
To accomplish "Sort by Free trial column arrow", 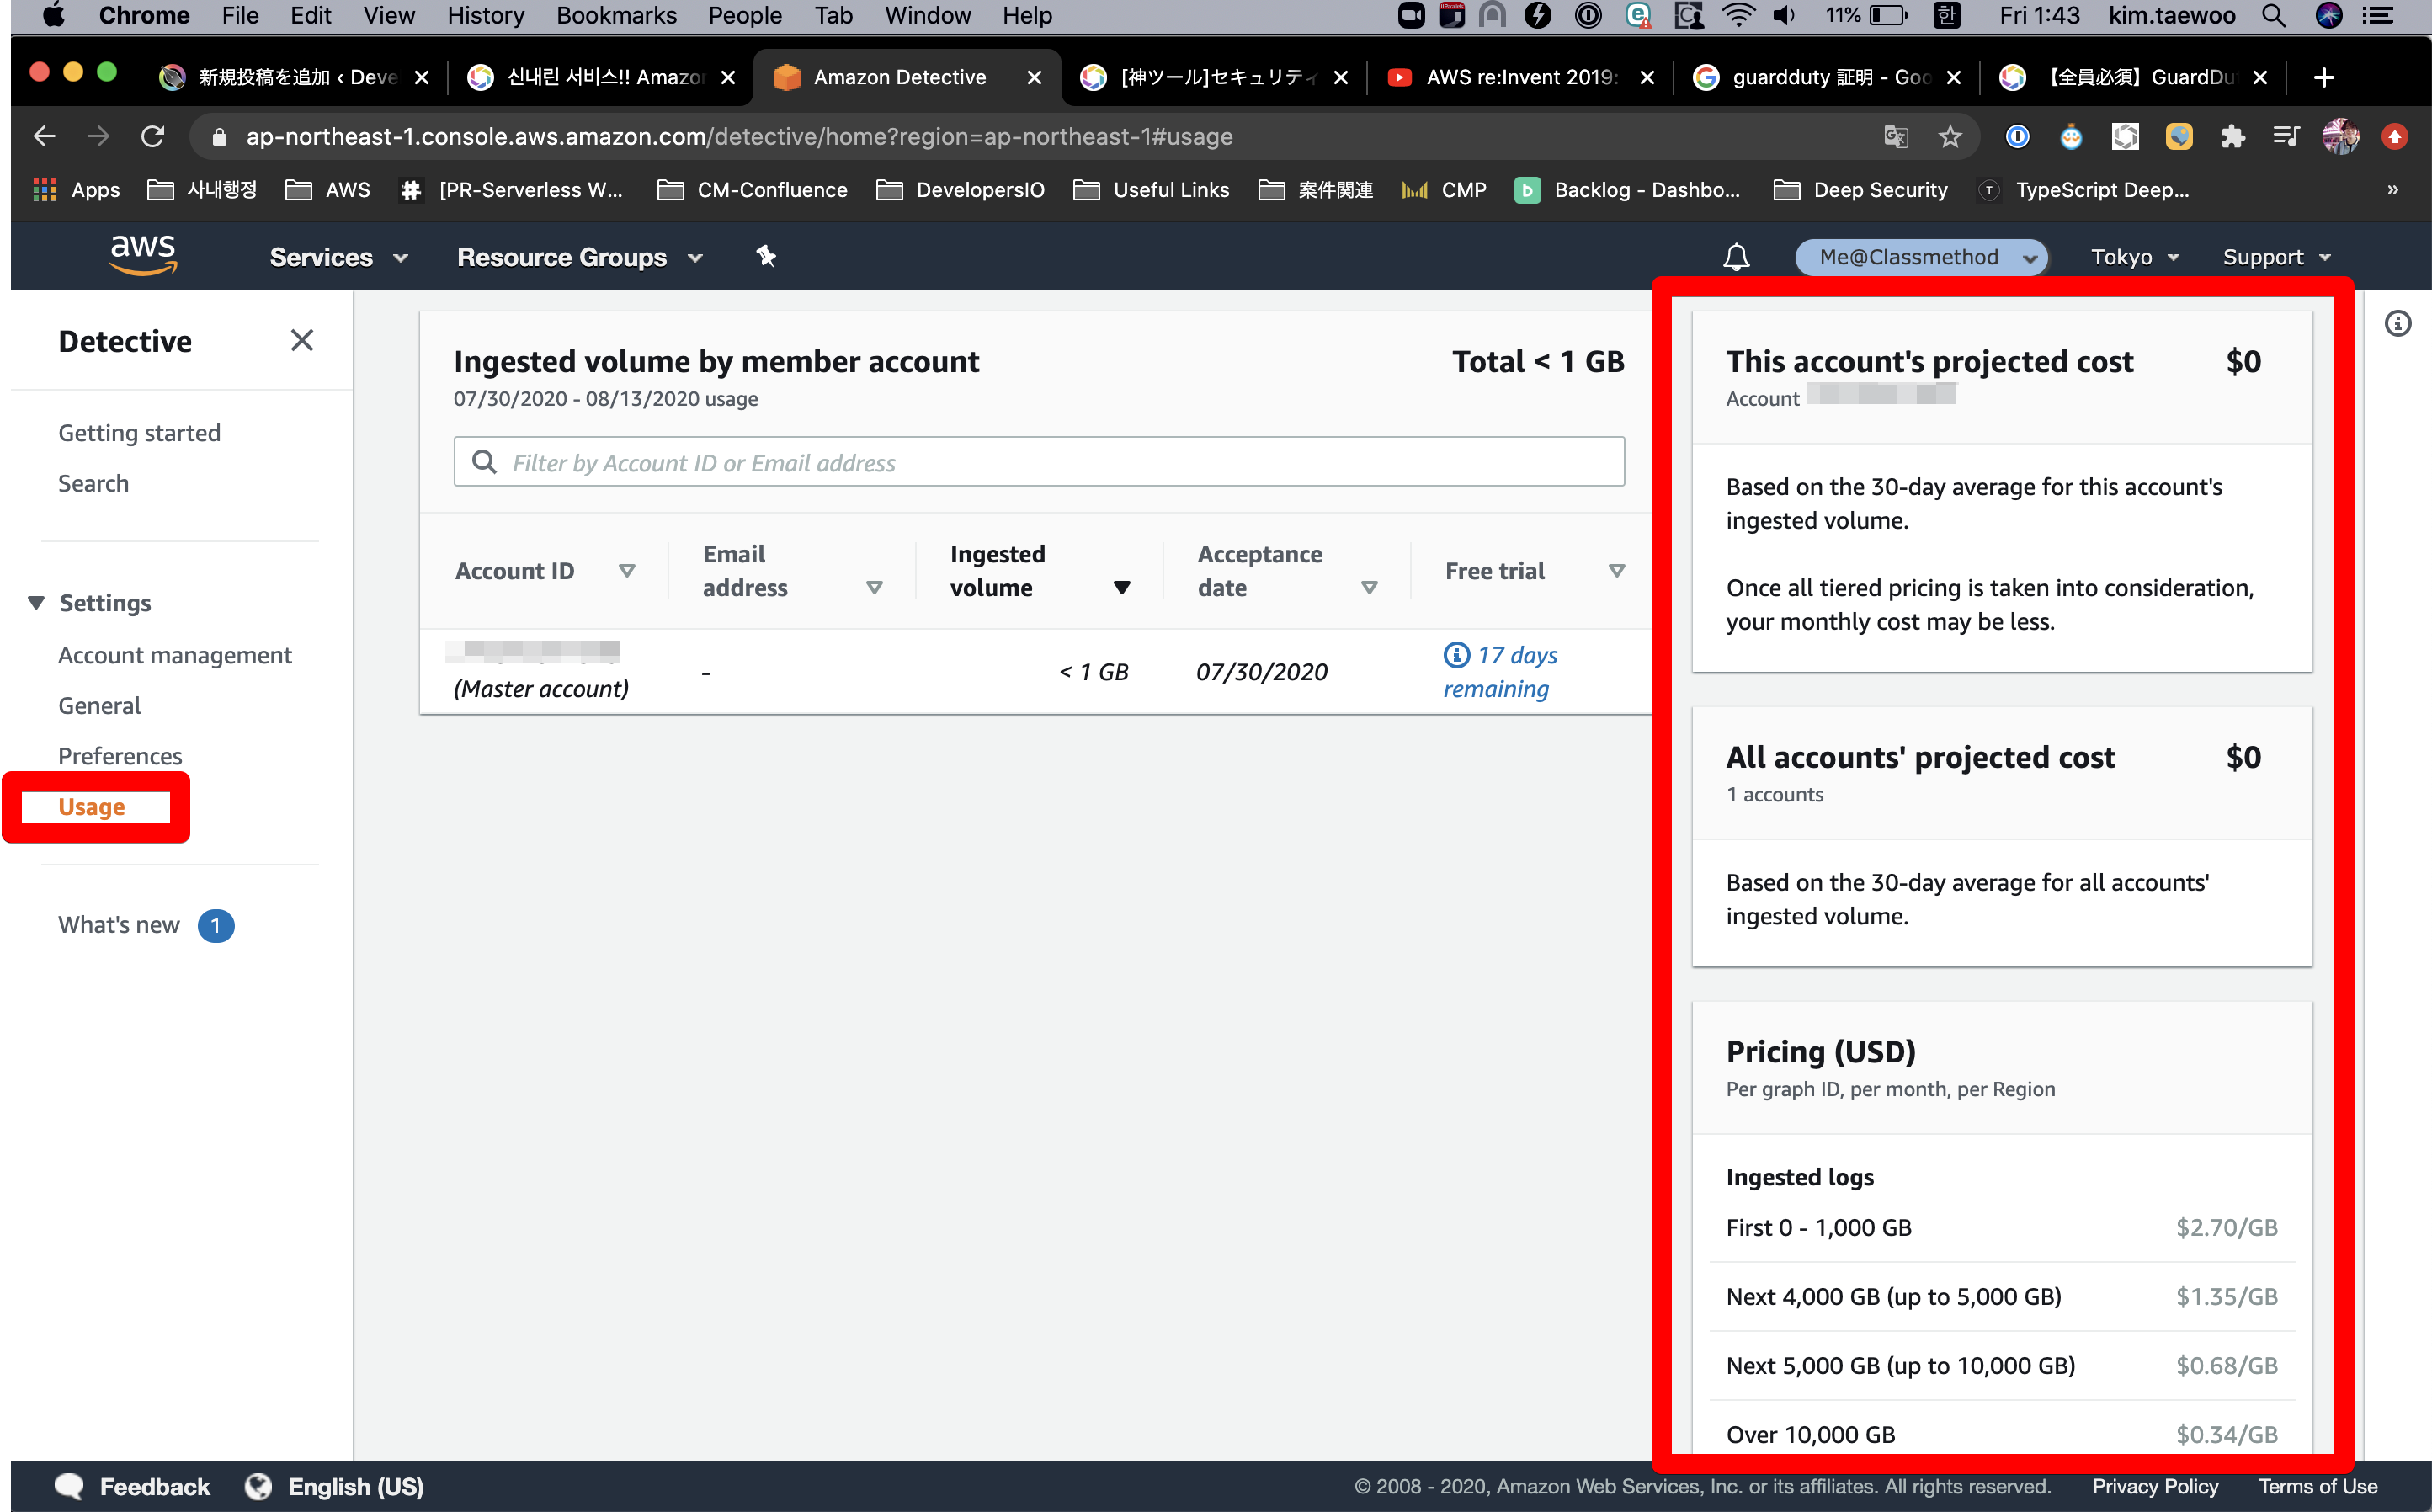I will coord(1616,570).
